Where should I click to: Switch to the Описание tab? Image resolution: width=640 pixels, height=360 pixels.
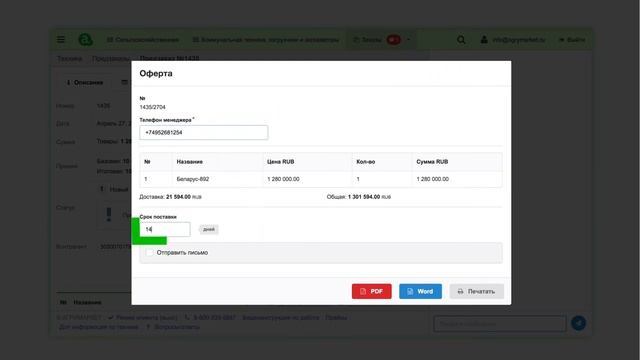(x=85, y=82)
